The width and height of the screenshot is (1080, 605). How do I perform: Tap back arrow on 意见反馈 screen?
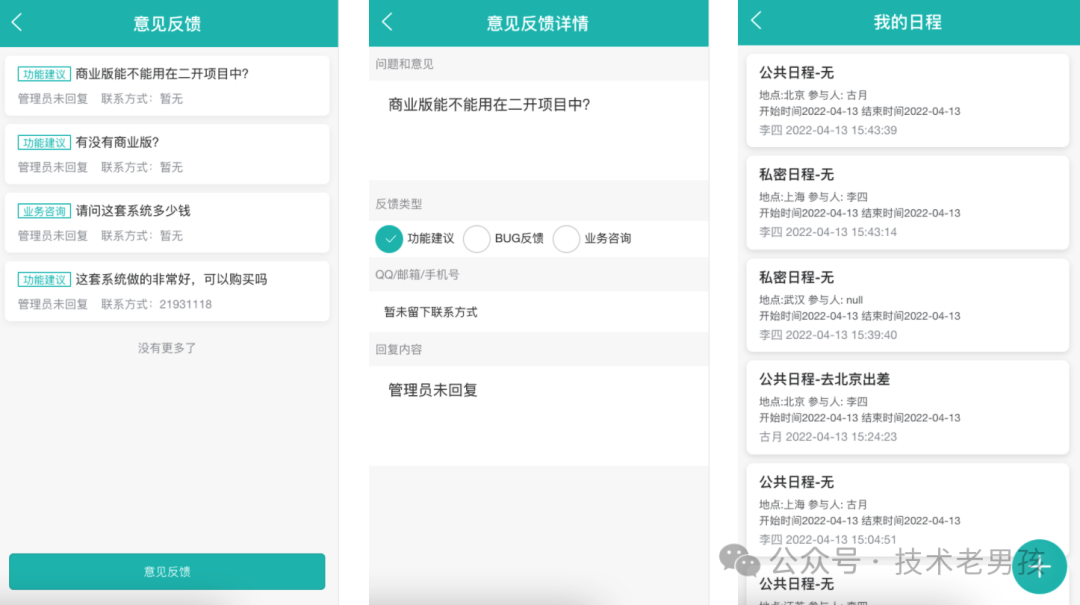click(x=17, y=23)
